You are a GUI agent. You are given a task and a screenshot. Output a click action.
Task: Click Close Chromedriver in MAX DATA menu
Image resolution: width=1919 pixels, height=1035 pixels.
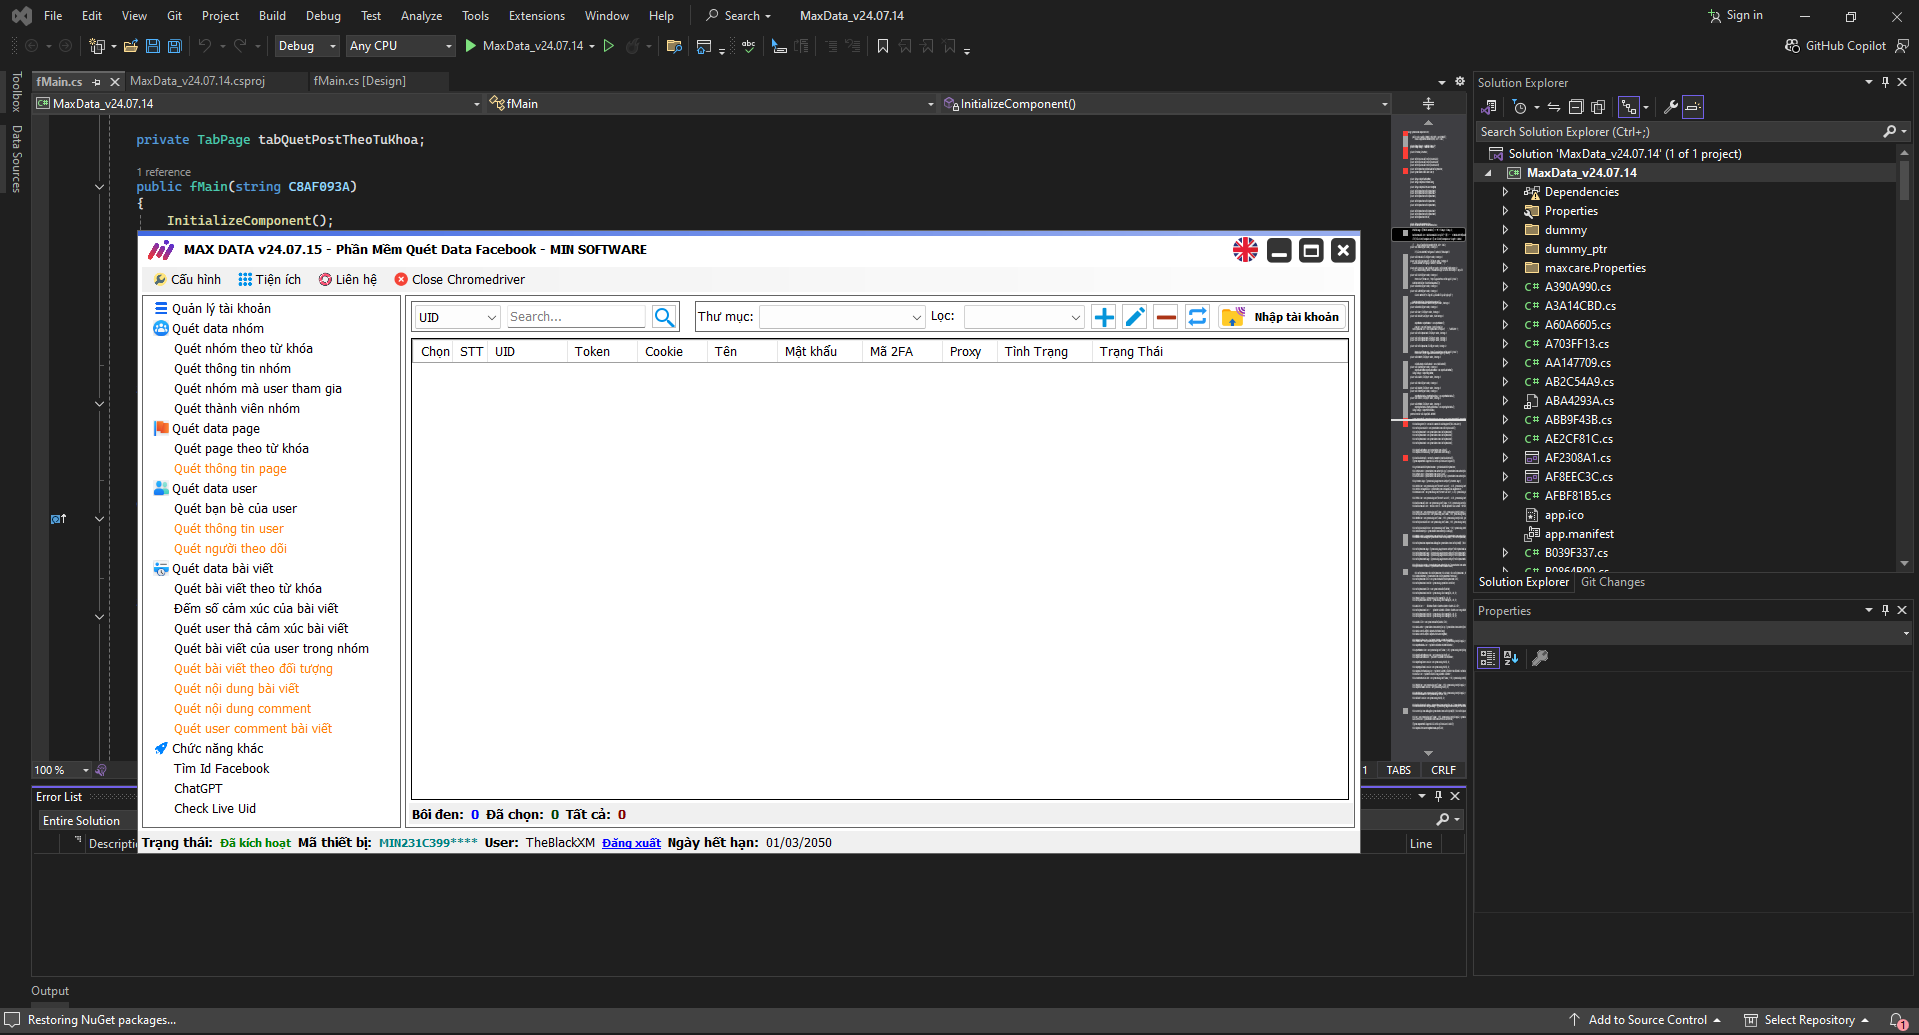coord(459,280)
